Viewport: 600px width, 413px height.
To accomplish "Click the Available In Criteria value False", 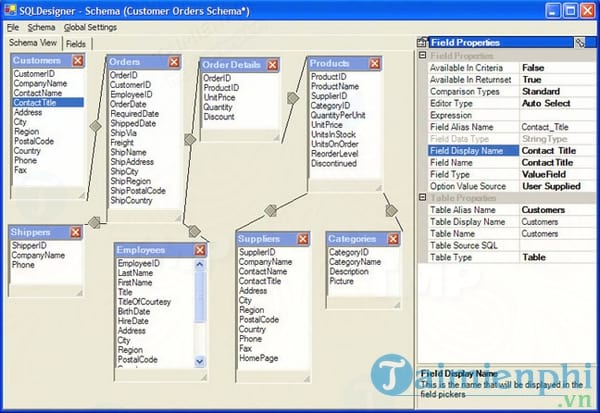I will tap(557, 68).
